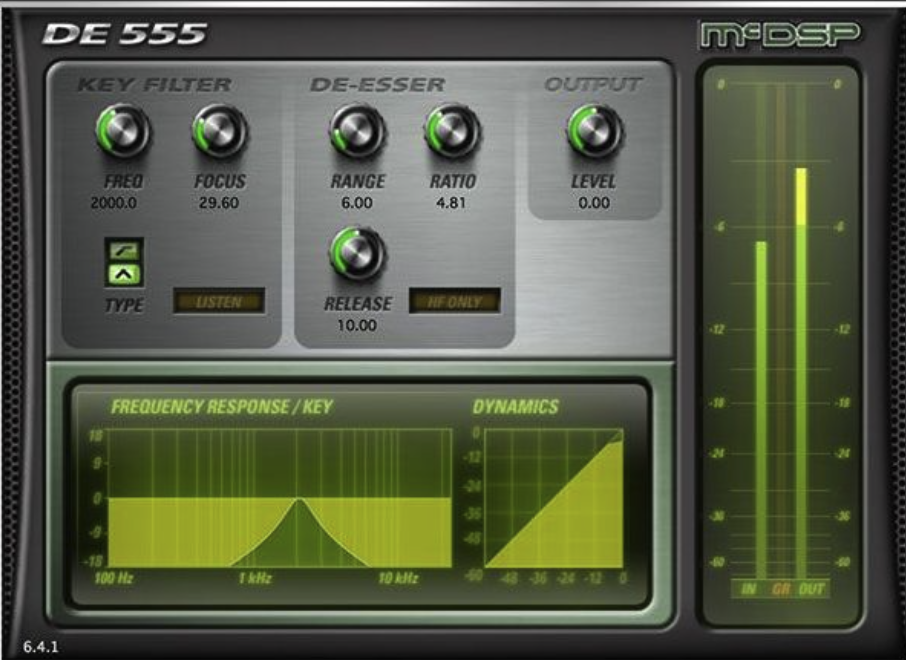Click the RELEASE value 10.00

357,325
